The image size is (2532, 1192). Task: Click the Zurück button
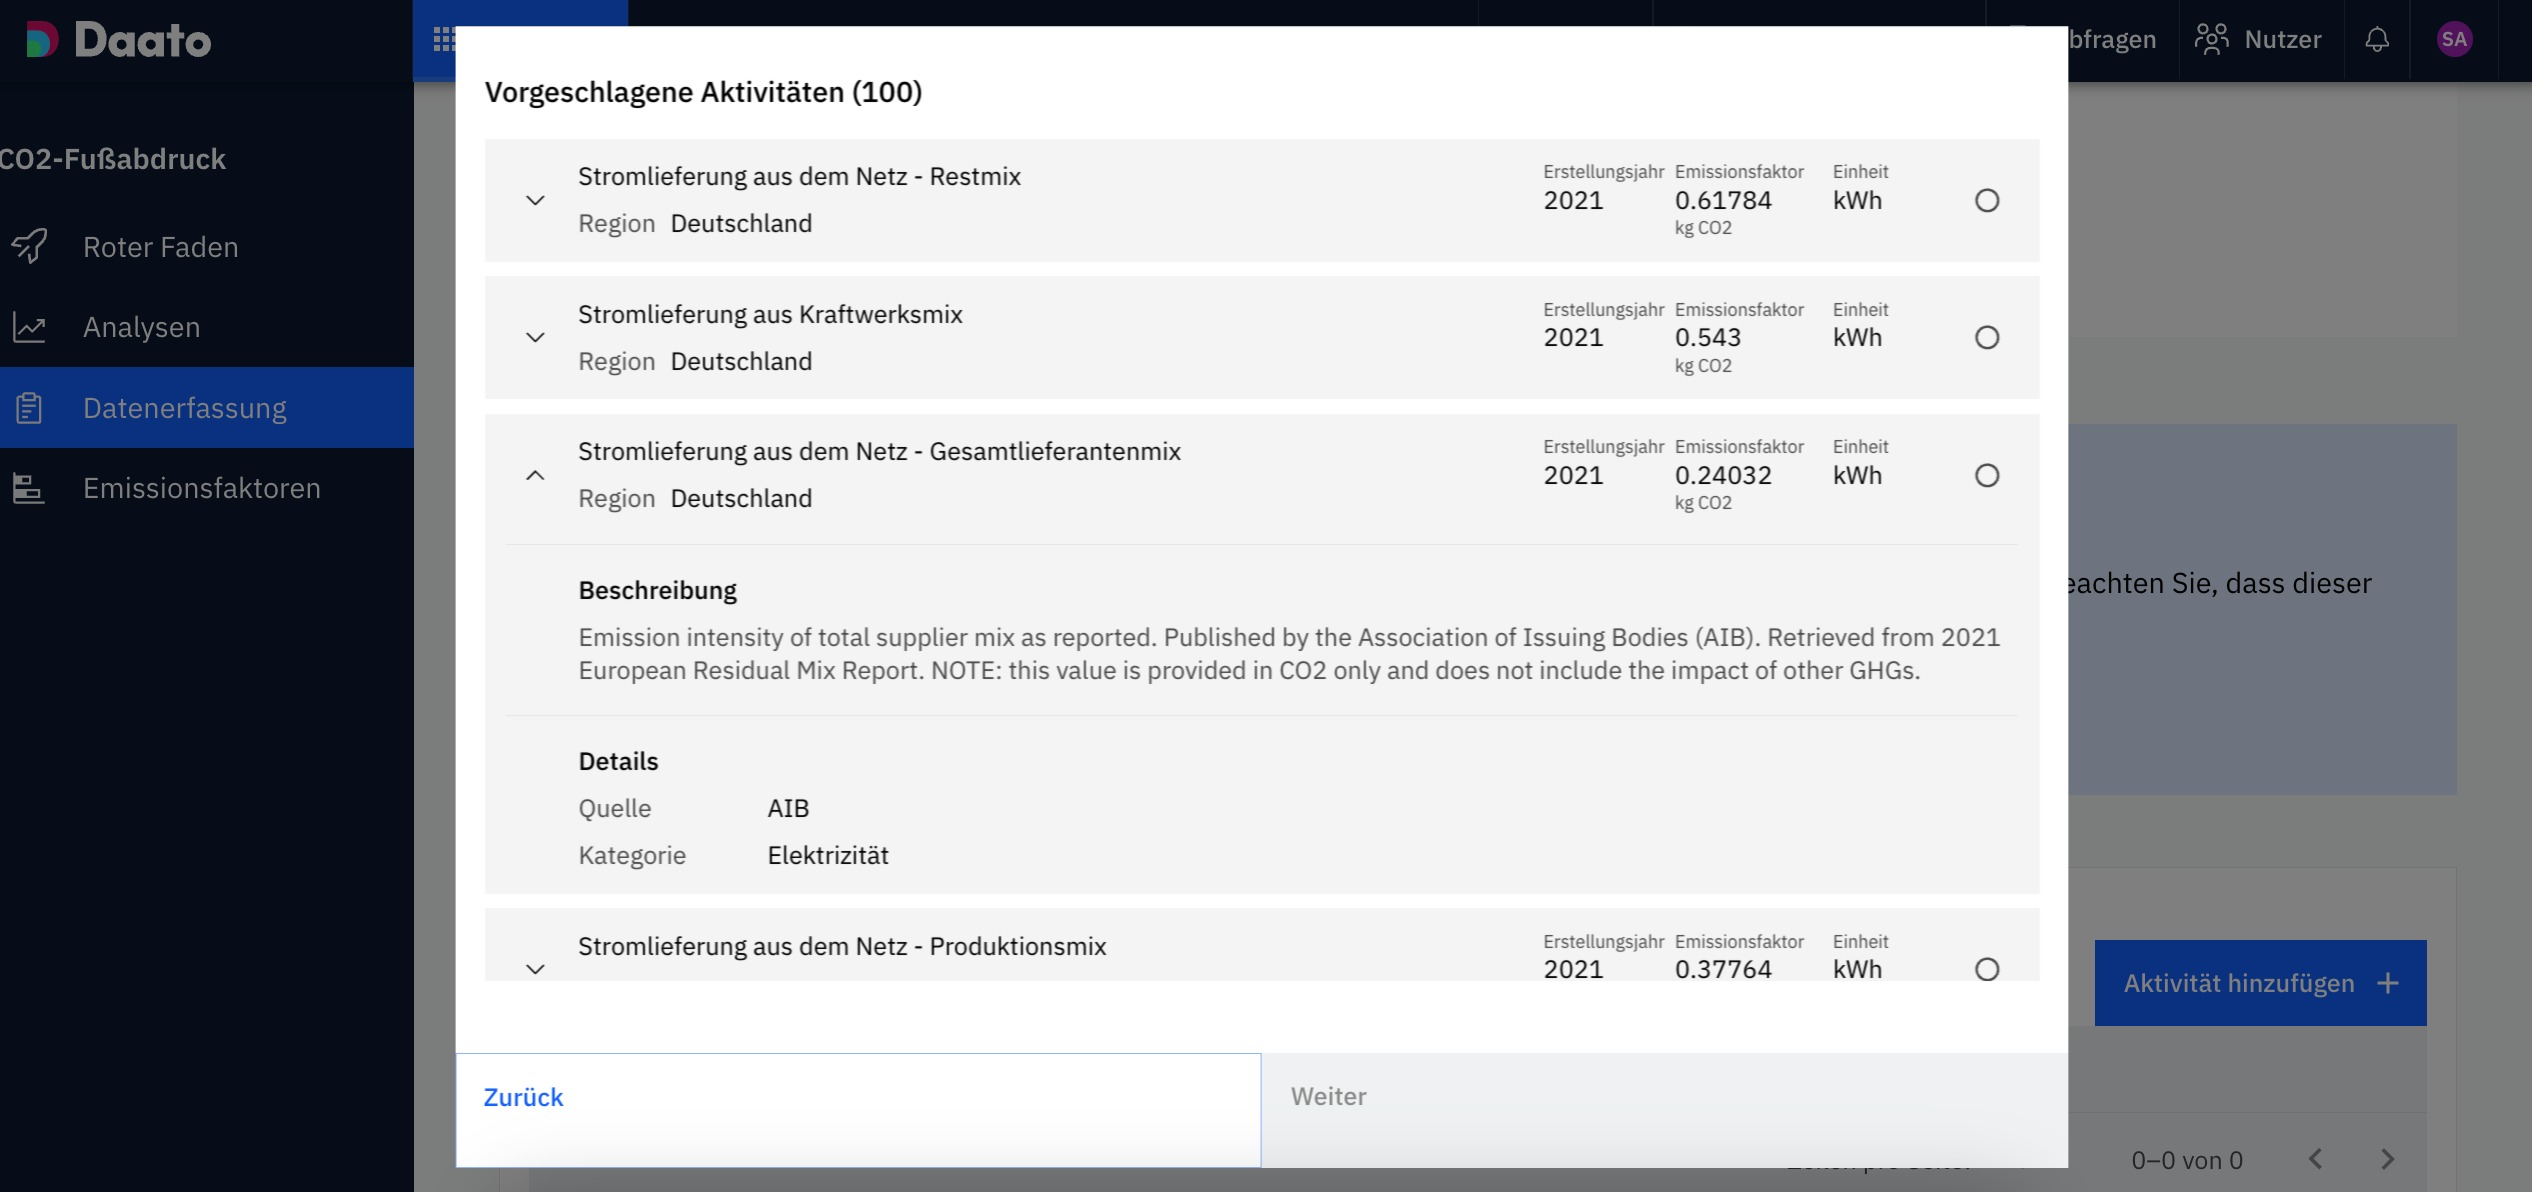click(524, 1097)
